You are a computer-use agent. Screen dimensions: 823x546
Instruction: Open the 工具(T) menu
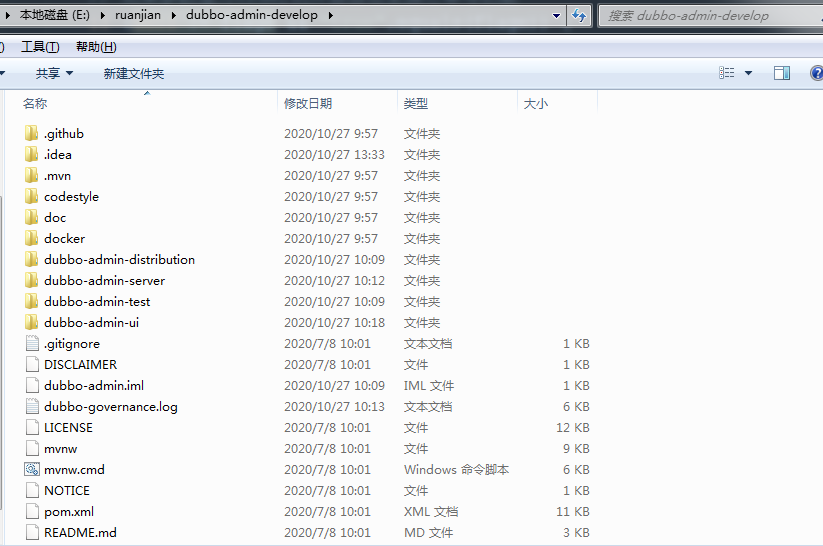click(x=40, y=47)
